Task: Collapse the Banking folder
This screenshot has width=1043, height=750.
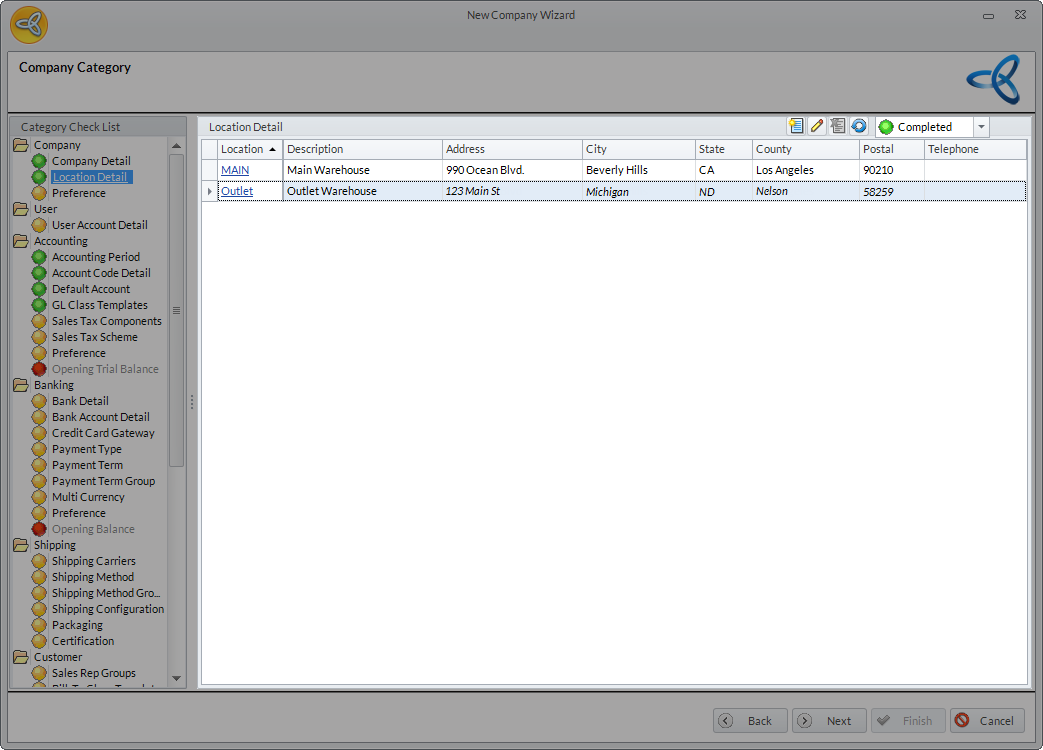Action: click(21, 385)
